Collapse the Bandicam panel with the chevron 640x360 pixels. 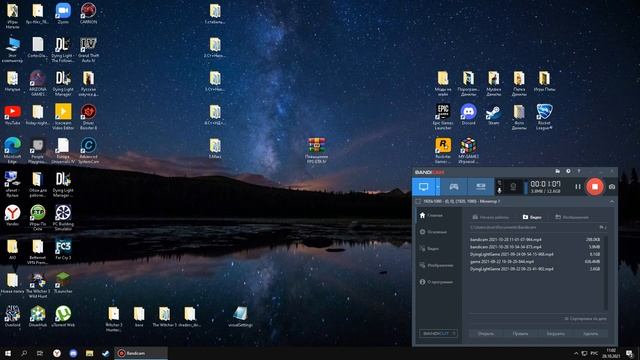[x=612, y=202]
